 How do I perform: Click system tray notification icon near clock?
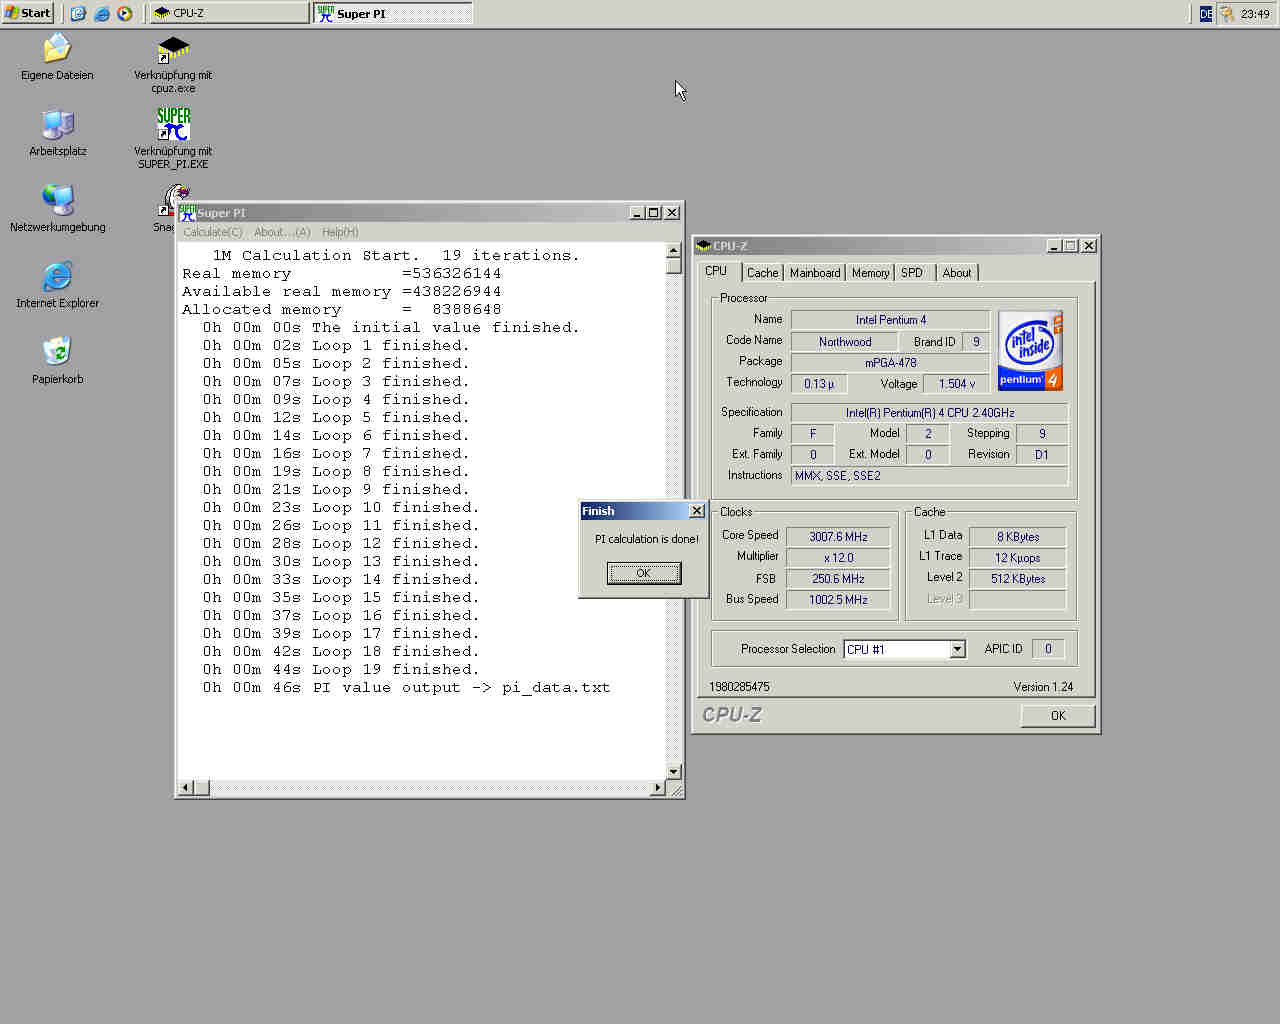click(x=1227, y=13)
